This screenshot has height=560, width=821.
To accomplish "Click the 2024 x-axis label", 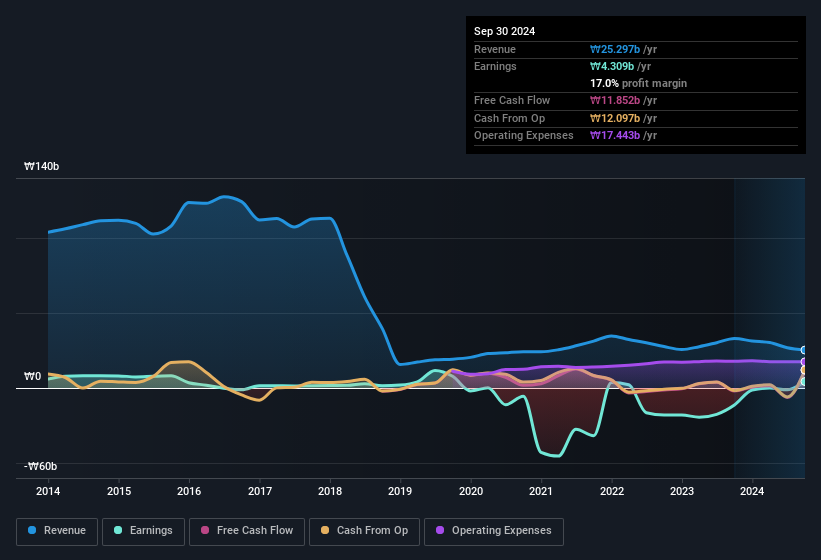I will [752, 491].
